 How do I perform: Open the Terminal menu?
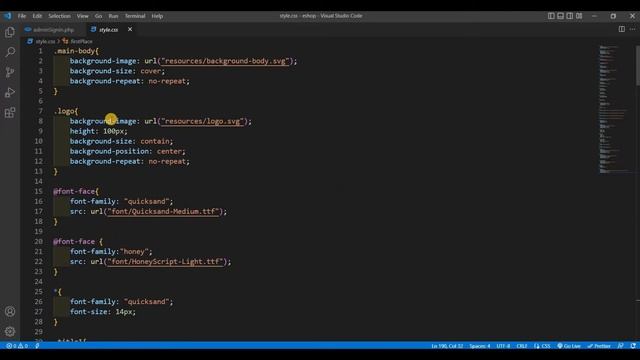click(x=135, y=16)
